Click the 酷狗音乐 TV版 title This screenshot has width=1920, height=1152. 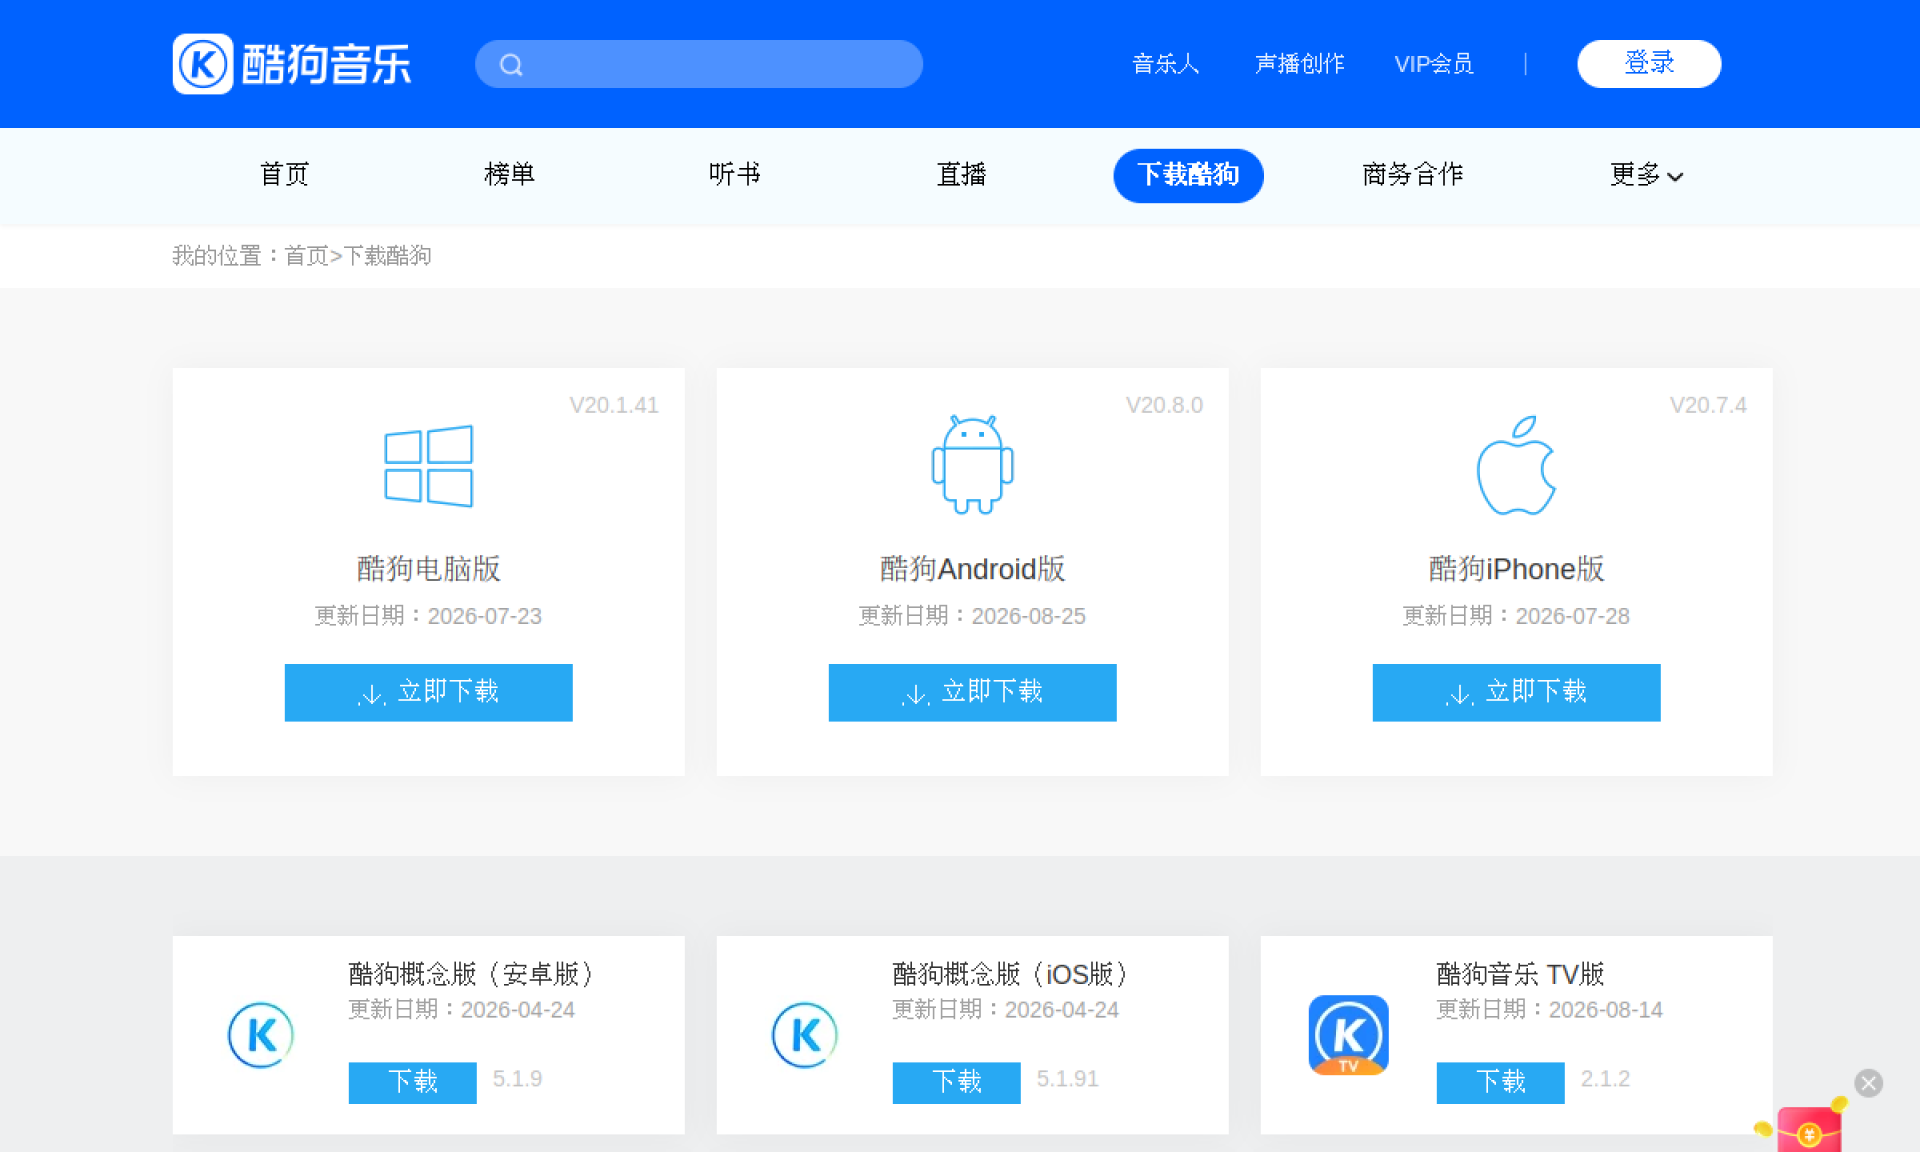1520,973
